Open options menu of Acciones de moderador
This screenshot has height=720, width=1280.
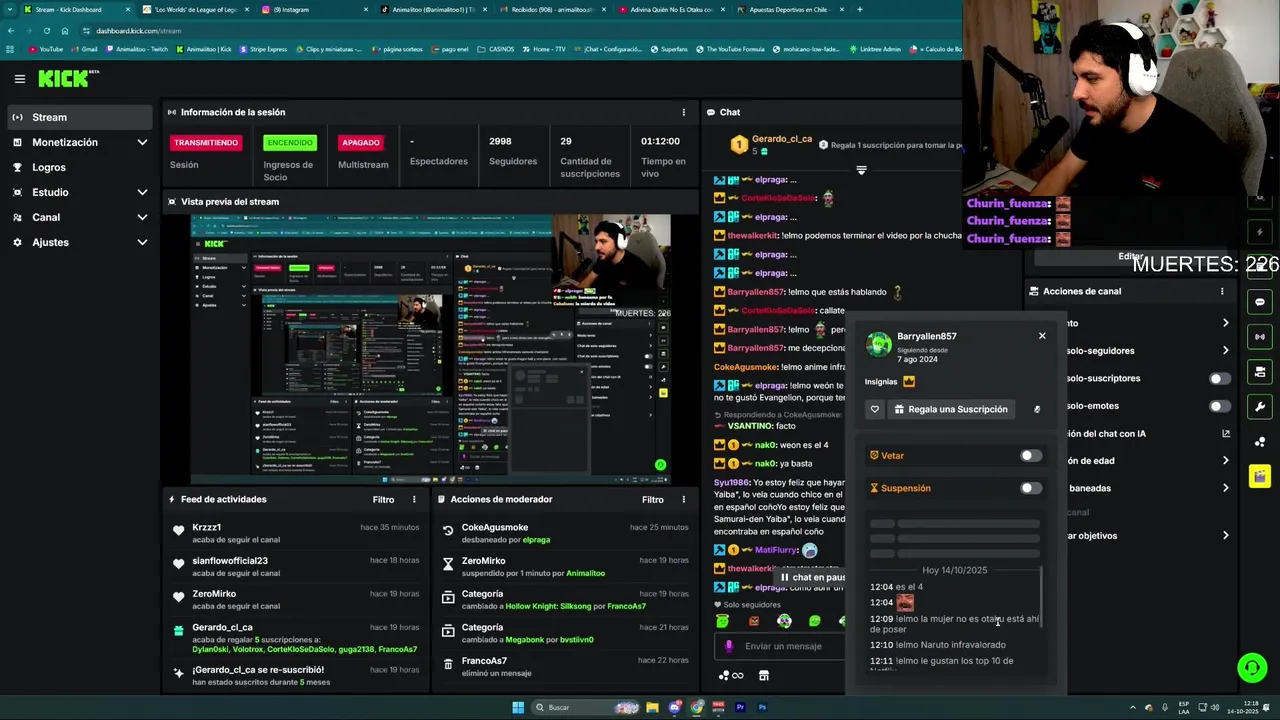(684, 499)
